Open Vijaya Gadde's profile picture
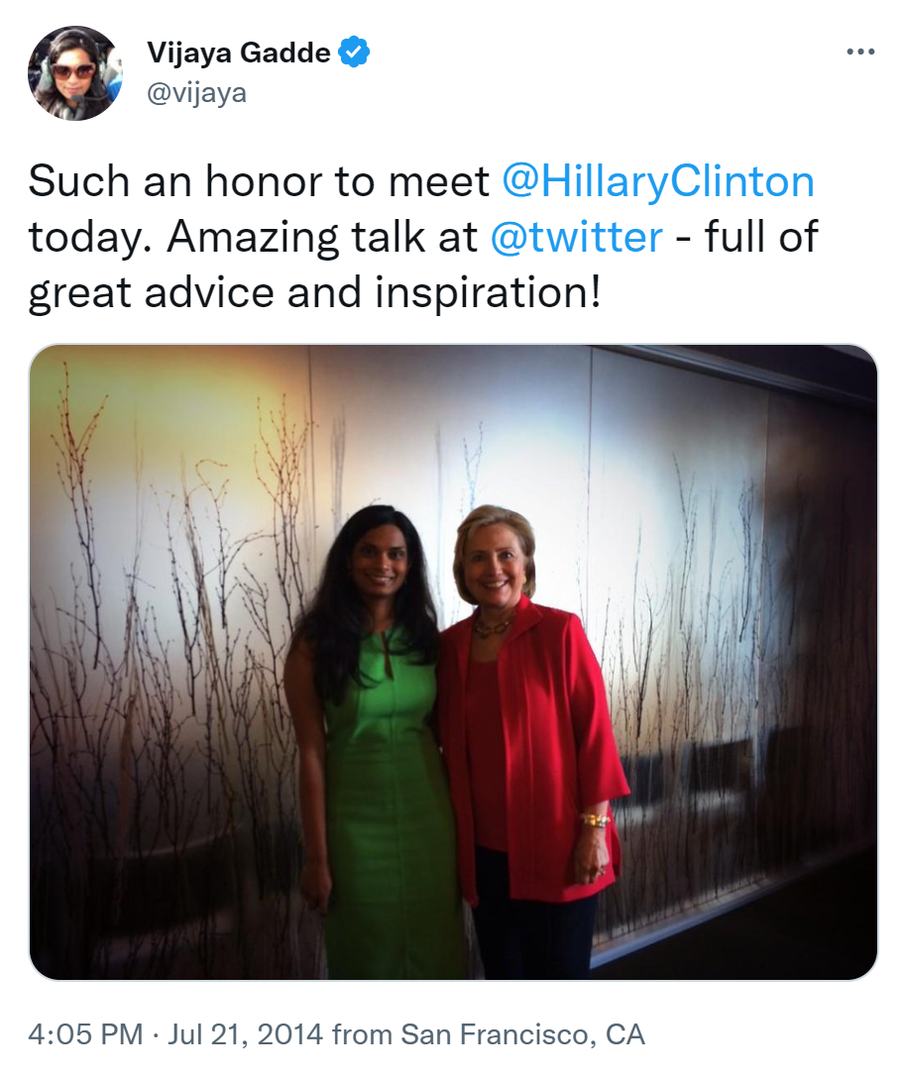This screenshot has height=1079, width=906. pyautogui.click(x=75, y=73)
